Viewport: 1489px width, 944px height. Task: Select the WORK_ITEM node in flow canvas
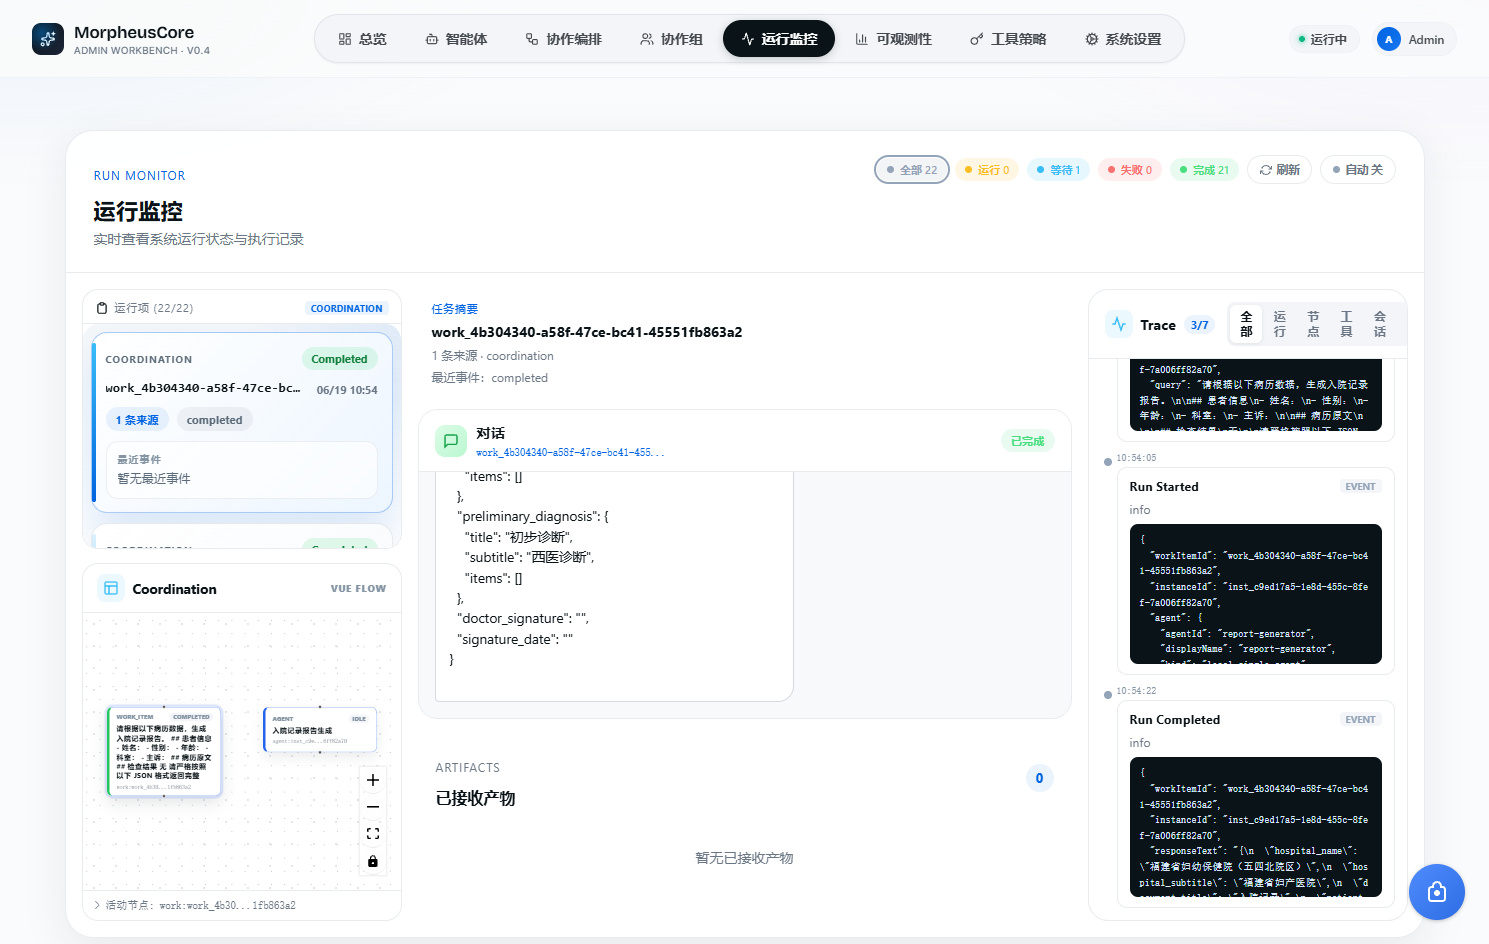point(164,752)
